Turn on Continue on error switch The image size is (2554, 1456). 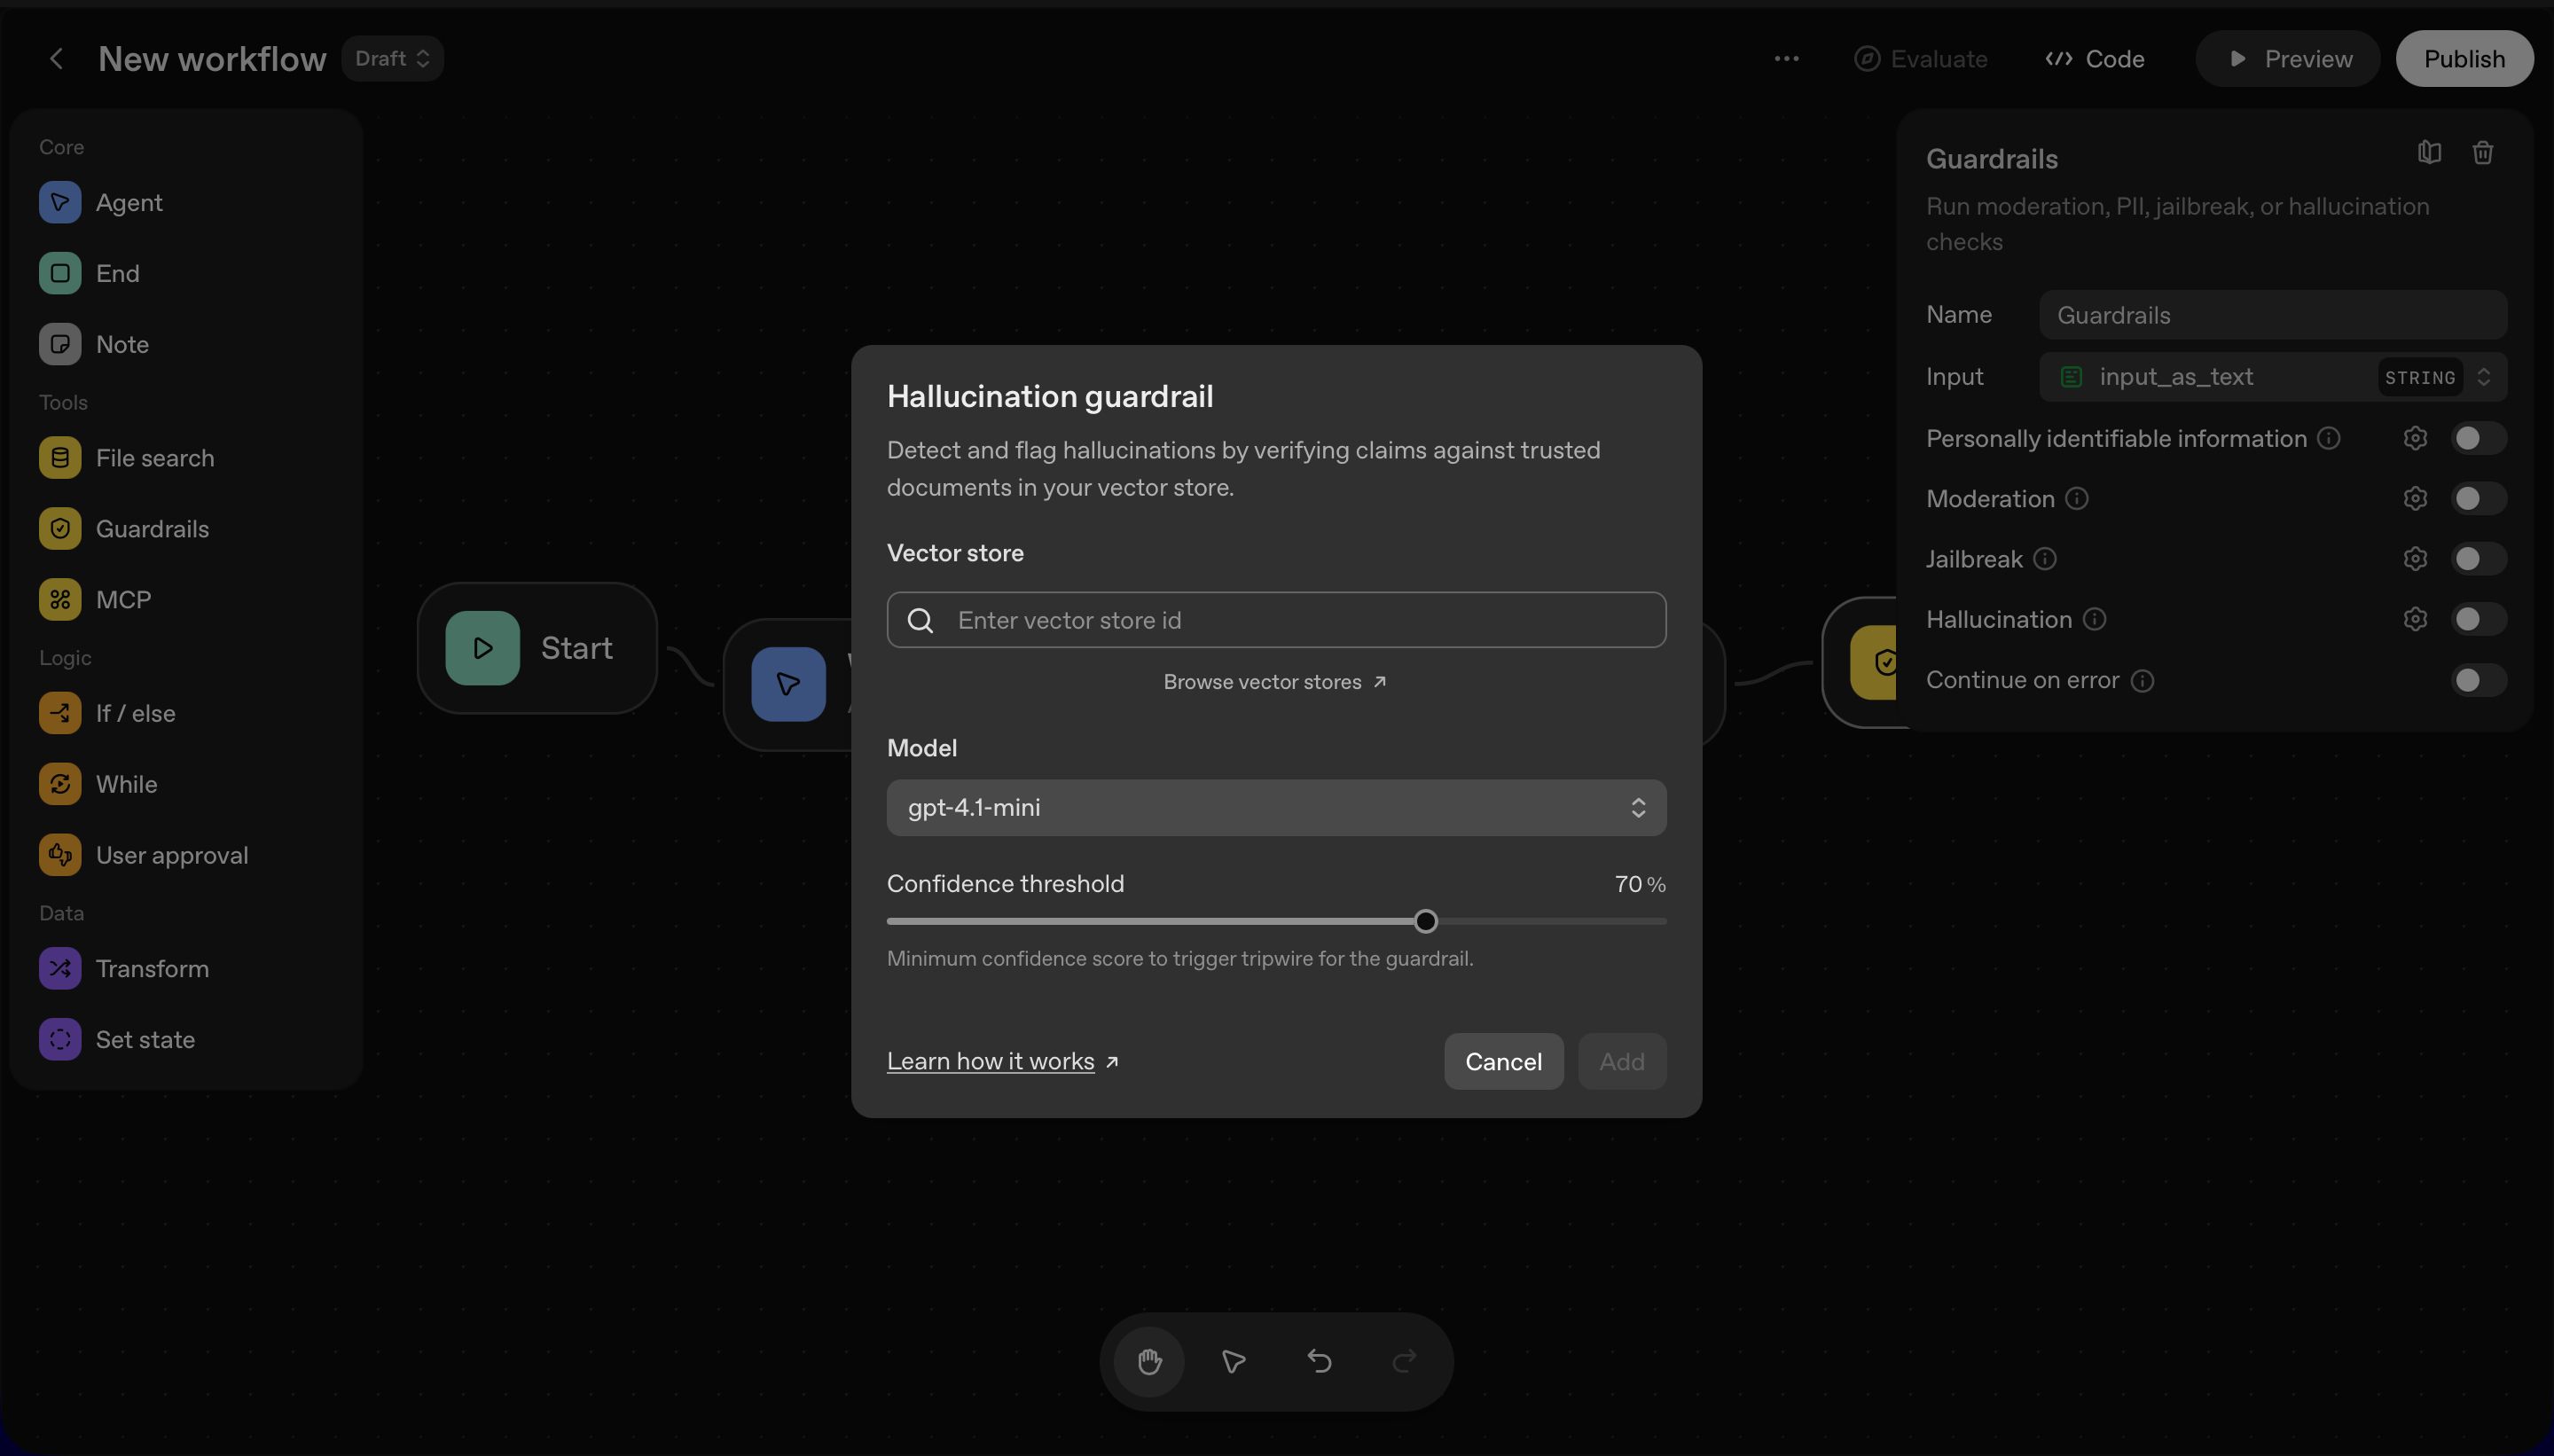pyautogui.click(x=2477, y=680)
